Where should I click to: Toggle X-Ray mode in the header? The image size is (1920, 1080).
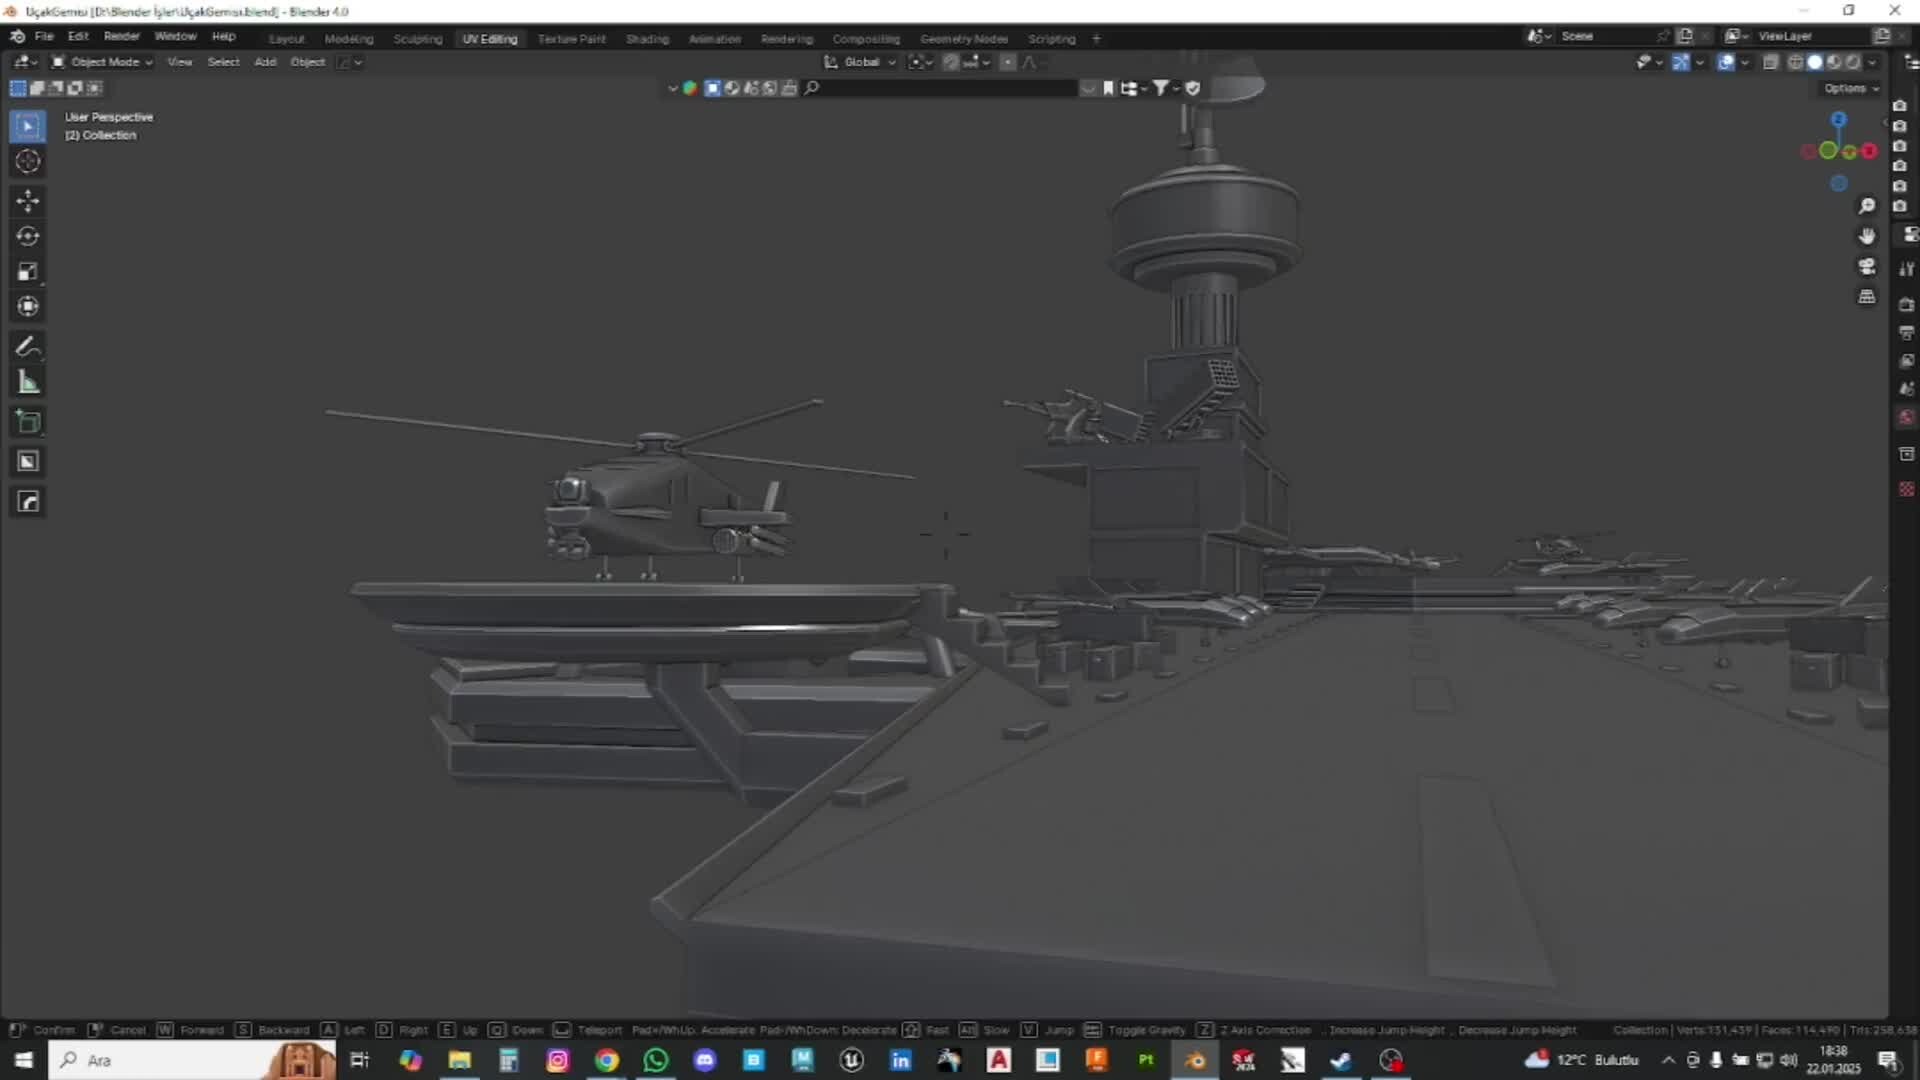1772,61
